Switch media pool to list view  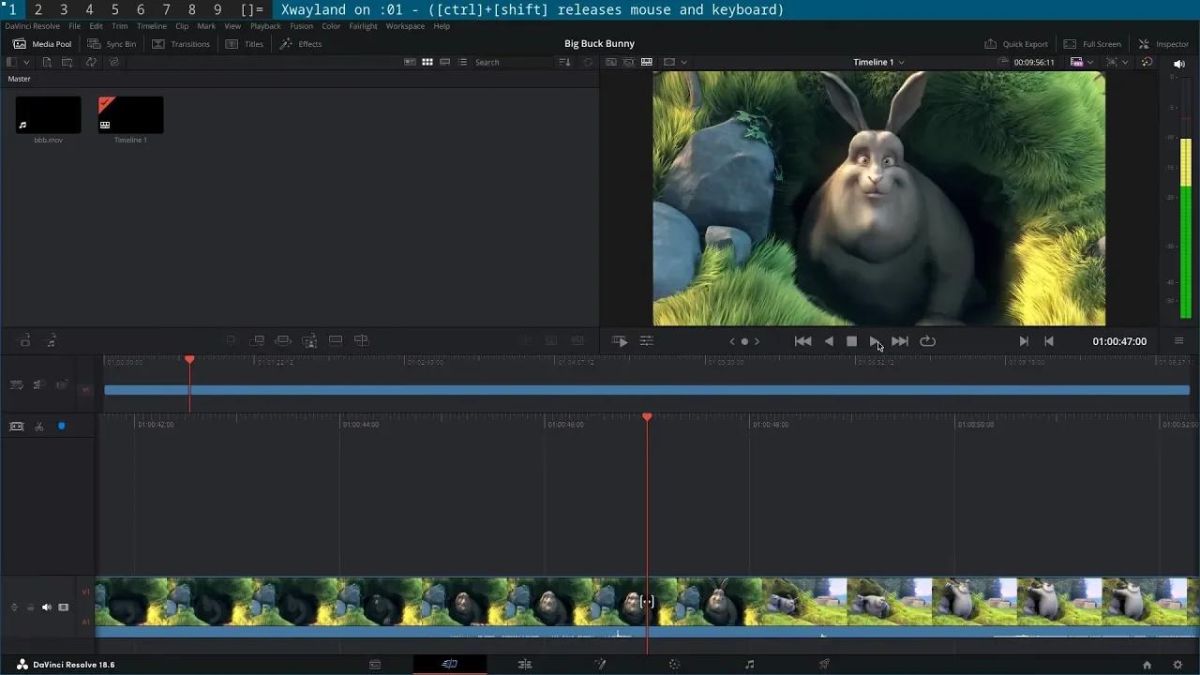[462, 62]
